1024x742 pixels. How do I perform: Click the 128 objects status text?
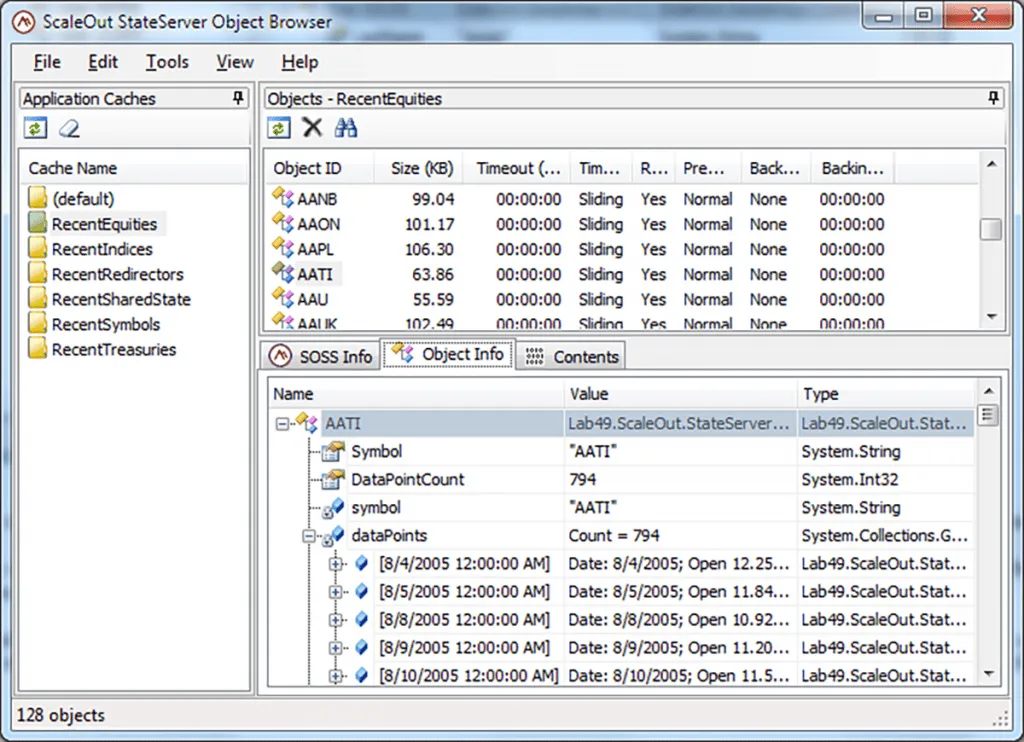pos(60,715)
